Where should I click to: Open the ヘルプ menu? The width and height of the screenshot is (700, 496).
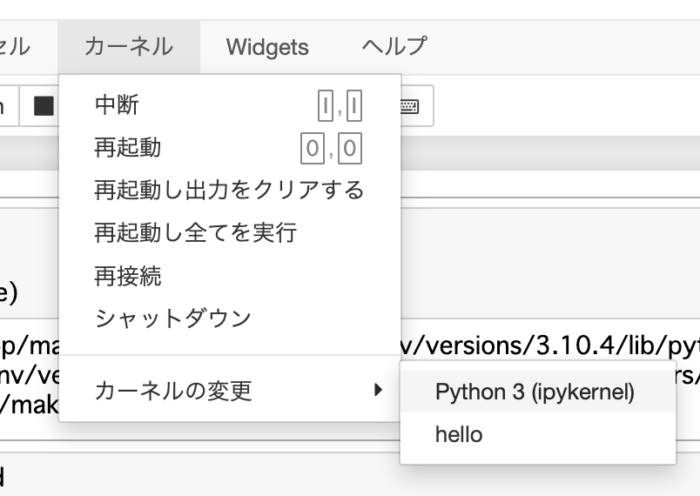(394, 46)
